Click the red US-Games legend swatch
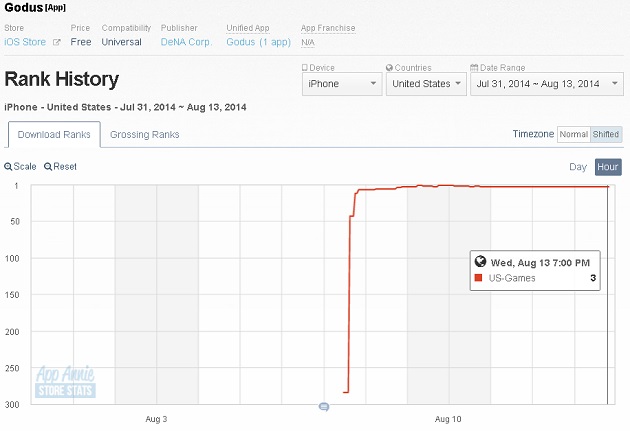Screen dimensions: 630x431 [478, 278]
